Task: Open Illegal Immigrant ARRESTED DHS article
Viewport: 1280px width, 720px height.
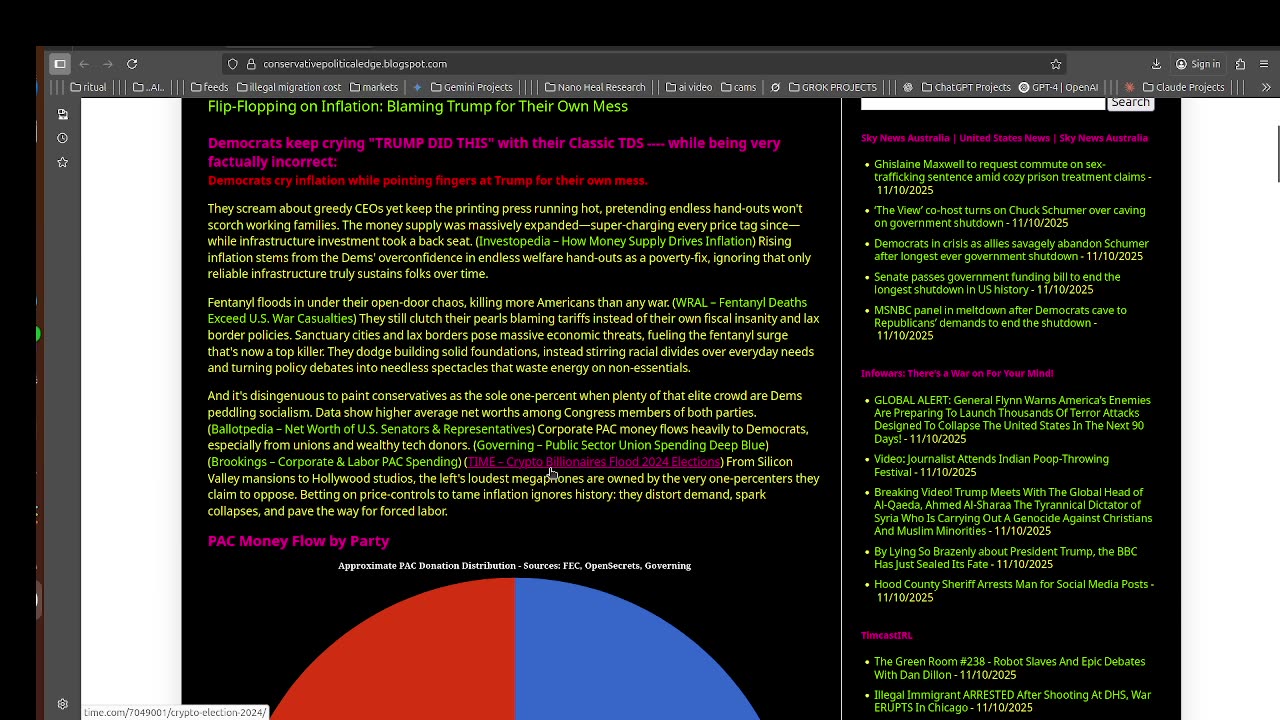Action: [x=1012, y=701]
